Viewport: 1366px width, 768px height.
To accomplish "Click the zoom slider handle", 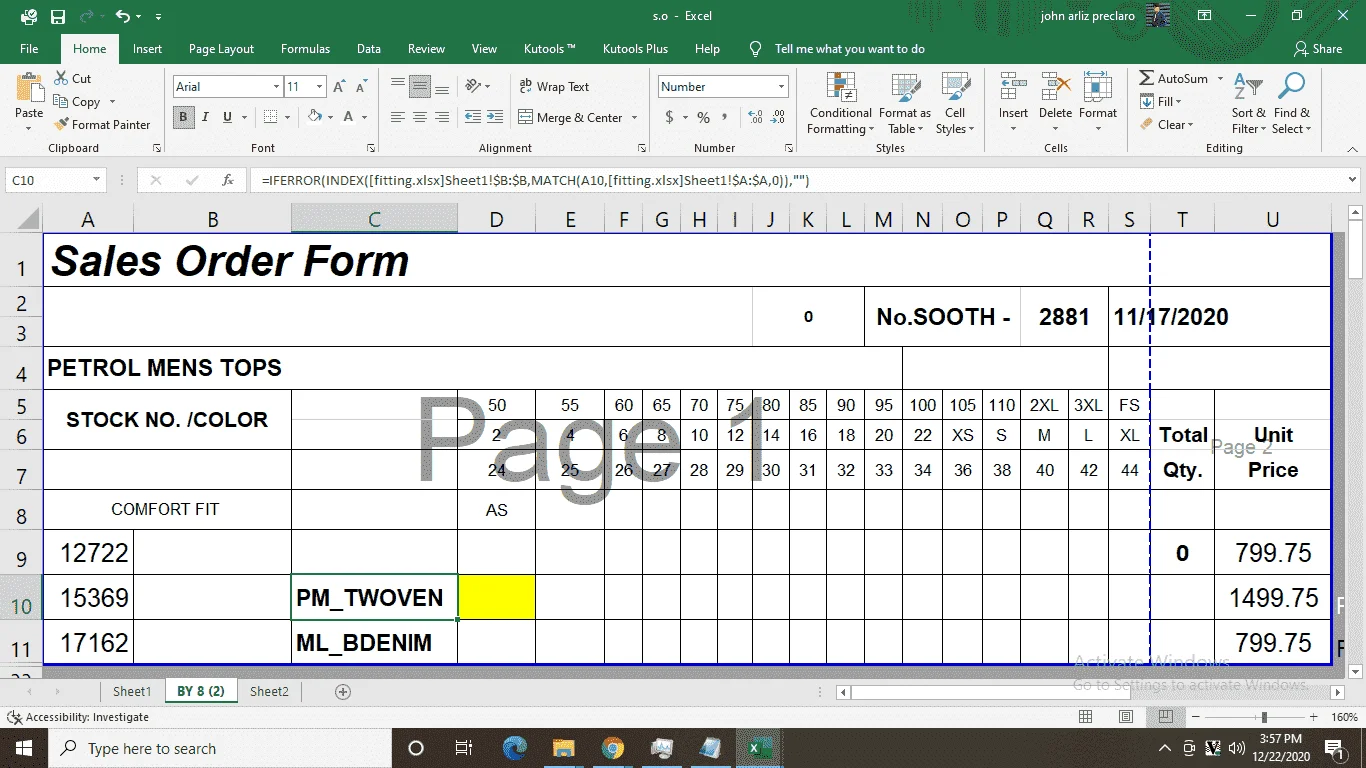I will tap(1265, 717).
